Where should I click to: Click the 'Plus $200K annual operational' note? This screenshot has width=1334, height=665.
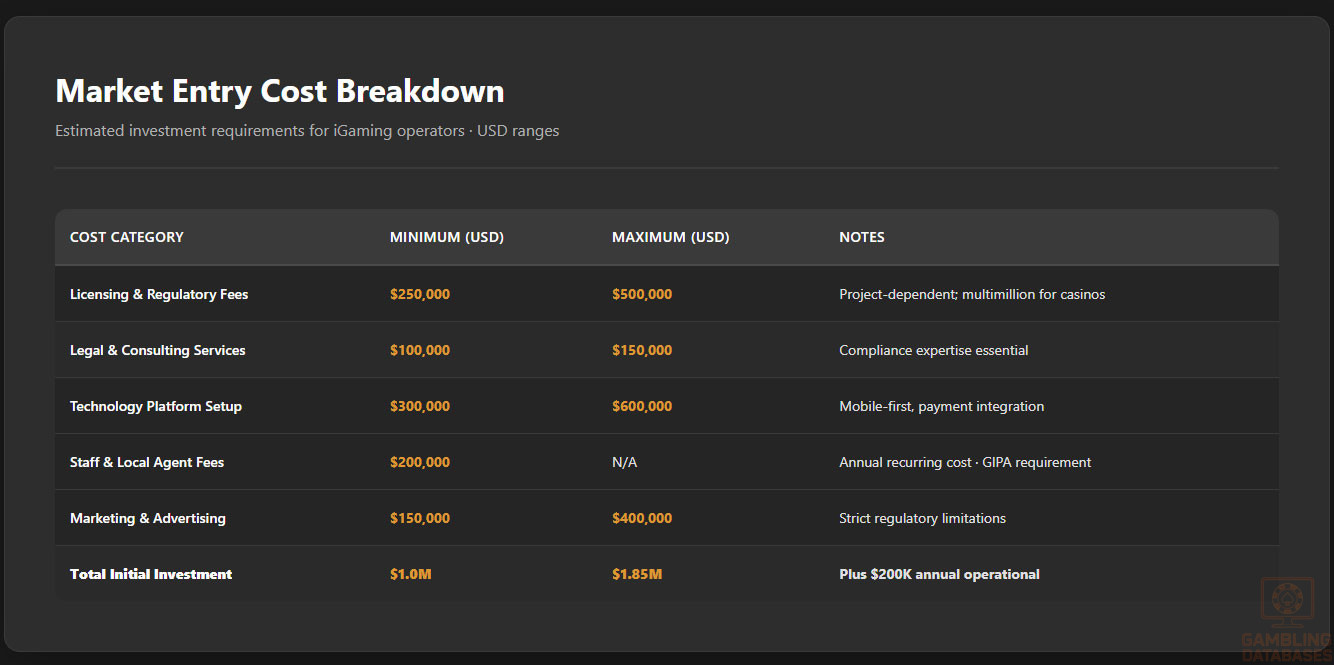[x=939, y=574]
